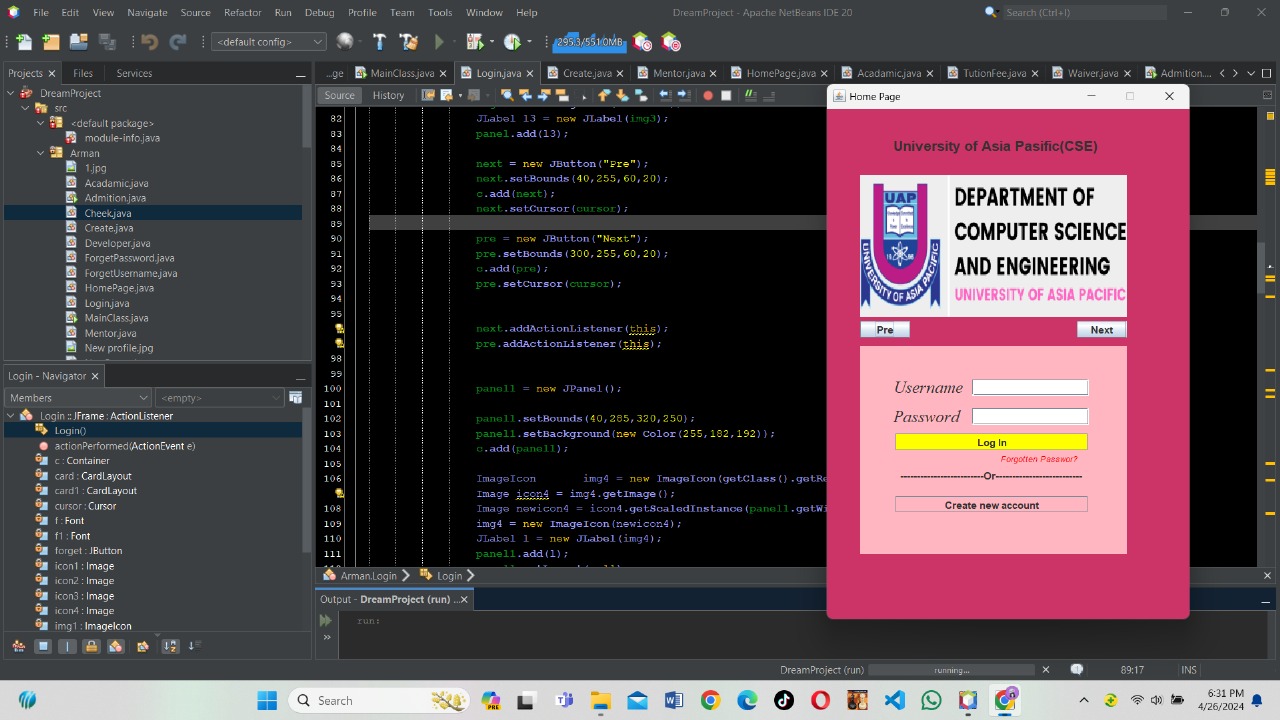Switch to the MainClass.java editor tab
1280x720 pixels.
[402, 73]
